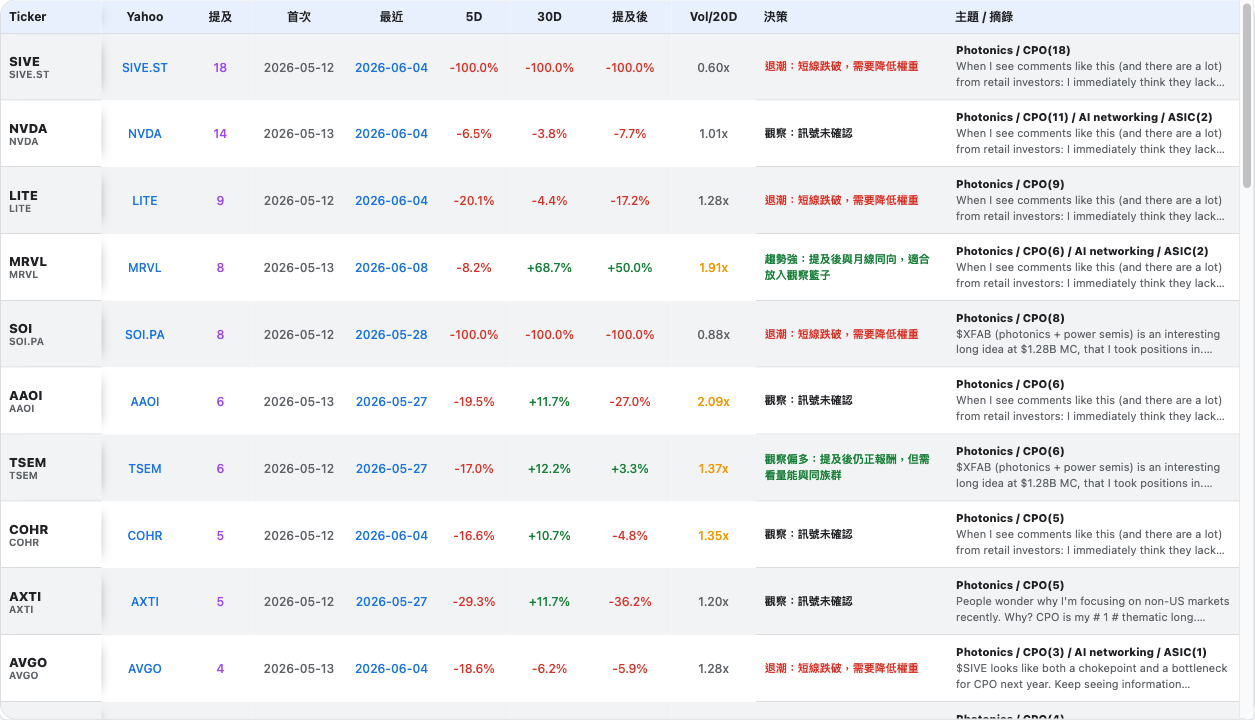Click the 1.35x volume value for COHR

tap(713, 536)
